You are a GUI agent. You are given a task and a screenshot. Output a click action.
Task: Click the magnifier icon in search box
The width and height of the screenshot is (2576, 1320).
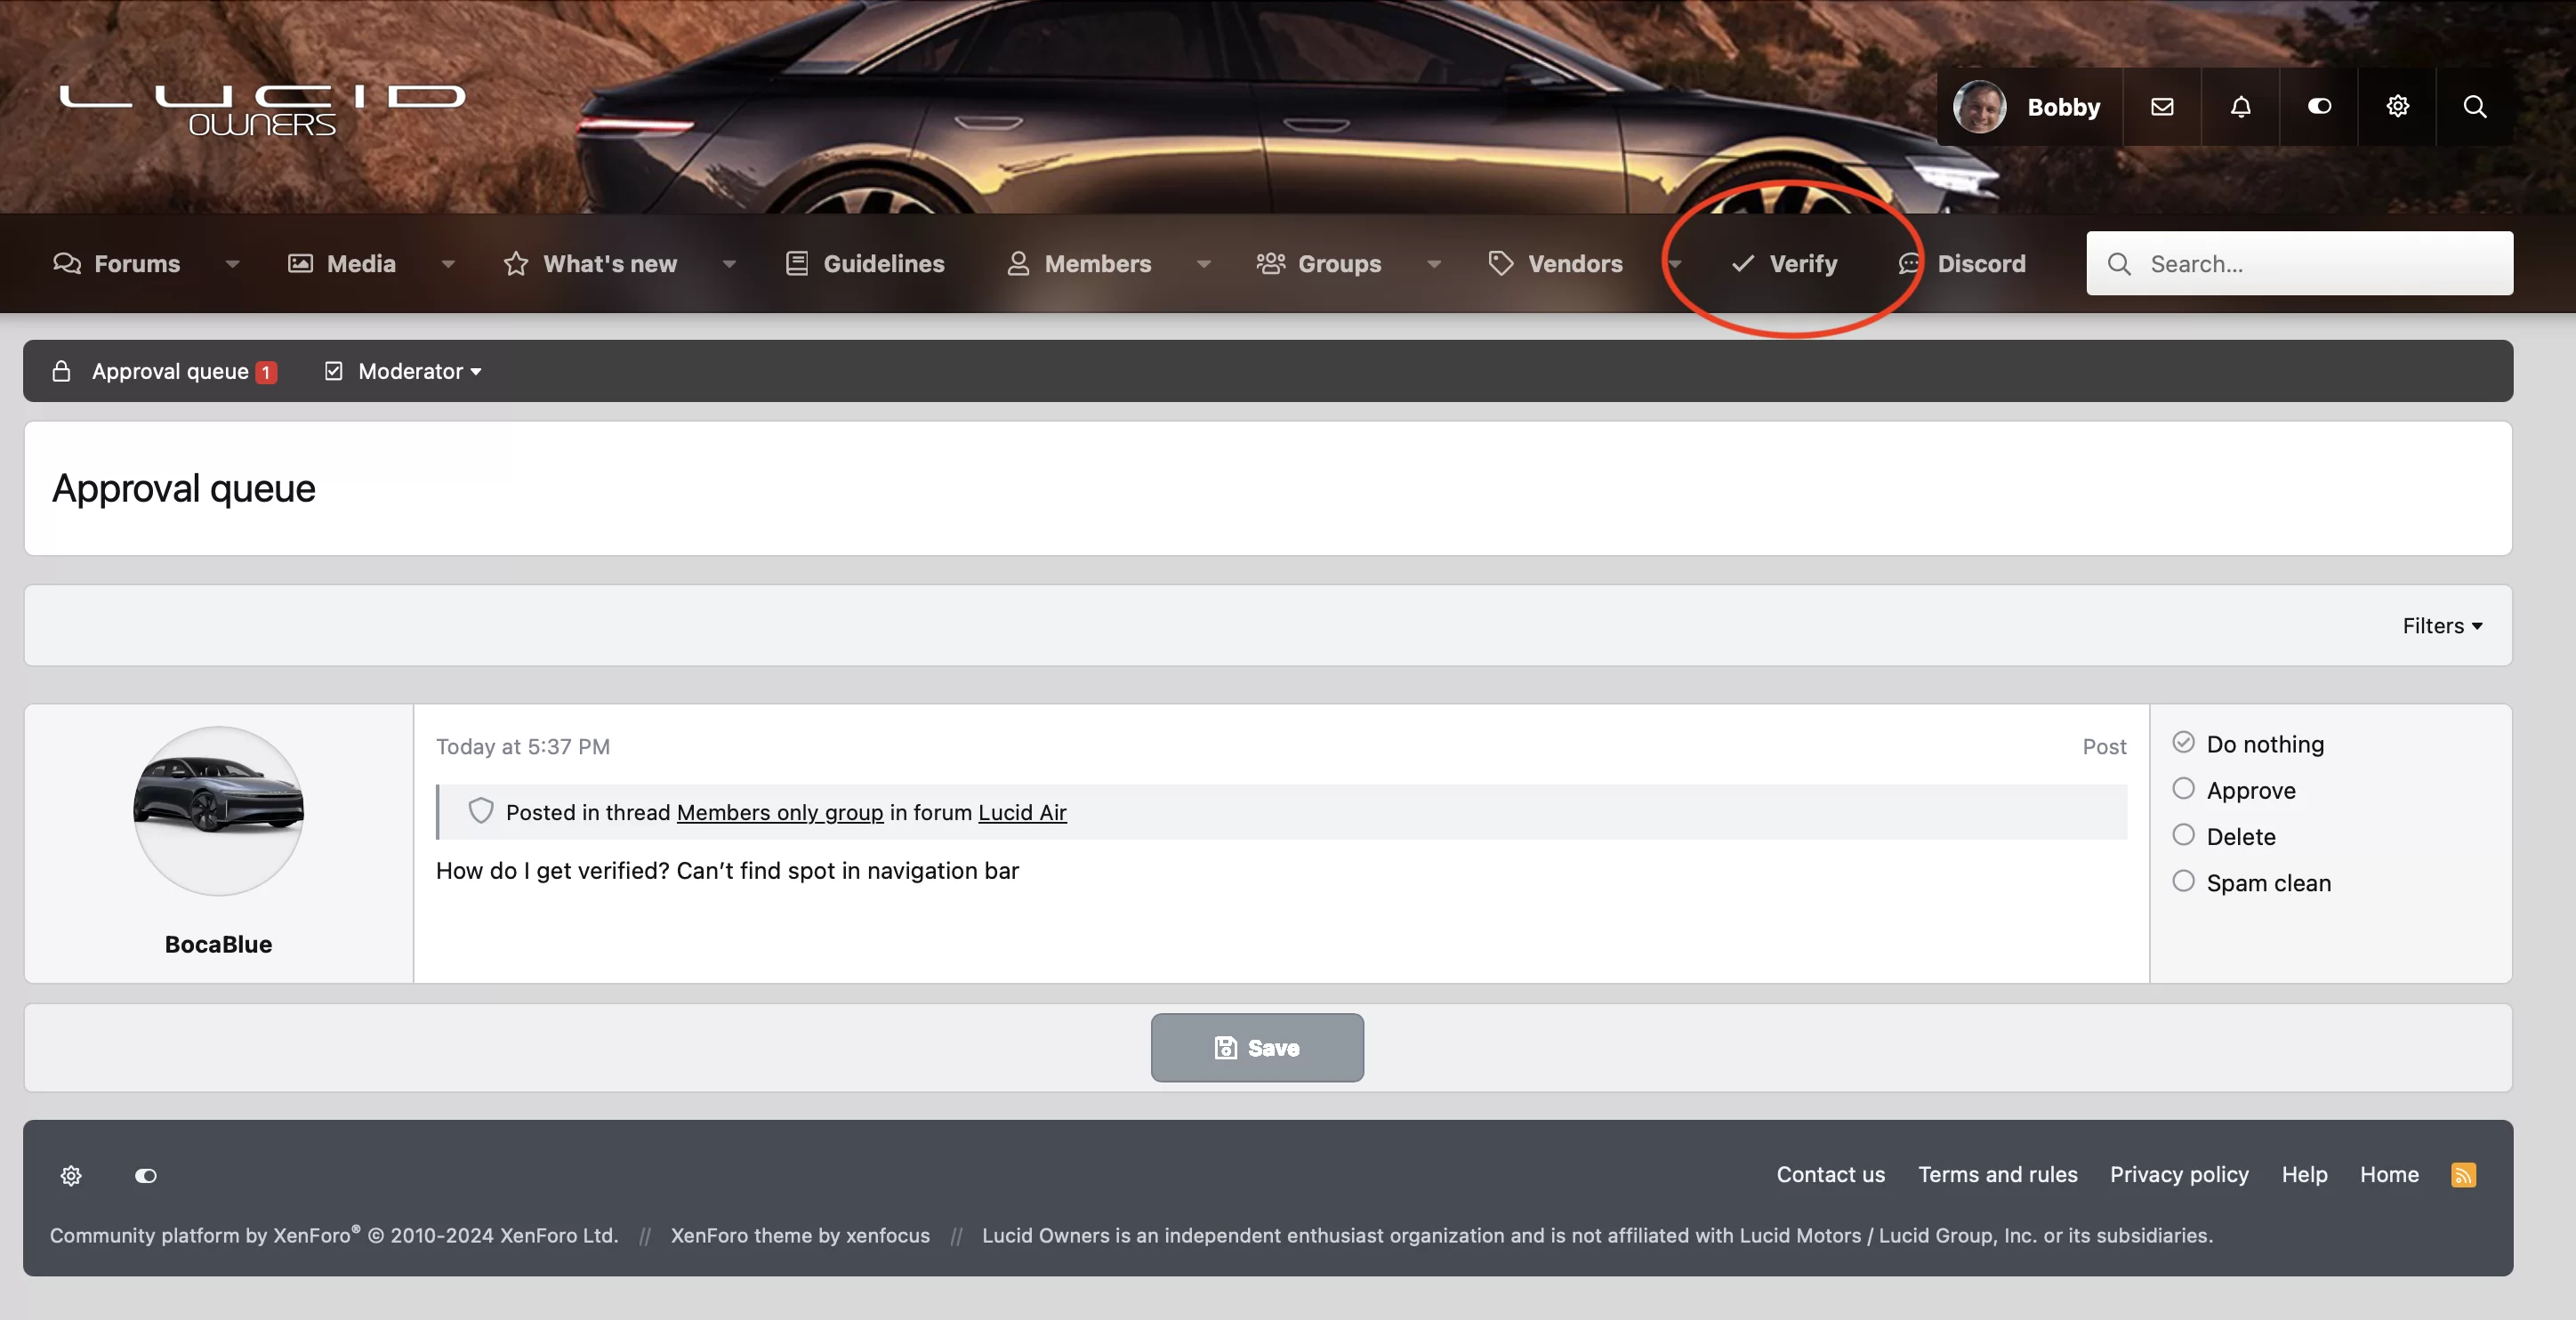pos(2119,263)
